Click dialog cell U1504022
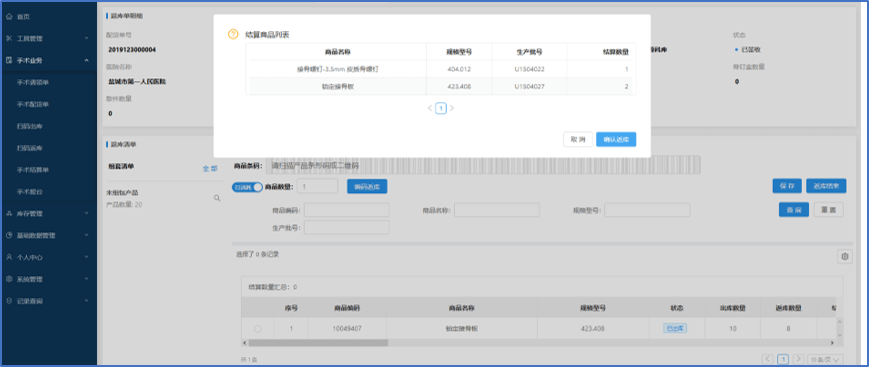Screen dimensions: 869x367 pyautogui.click(x=529, y=69)
